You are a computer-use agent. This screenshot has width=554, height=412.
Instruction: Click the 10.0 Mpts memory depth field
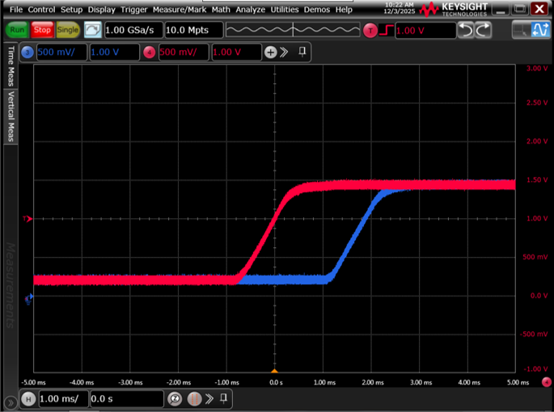coord(194,30)
